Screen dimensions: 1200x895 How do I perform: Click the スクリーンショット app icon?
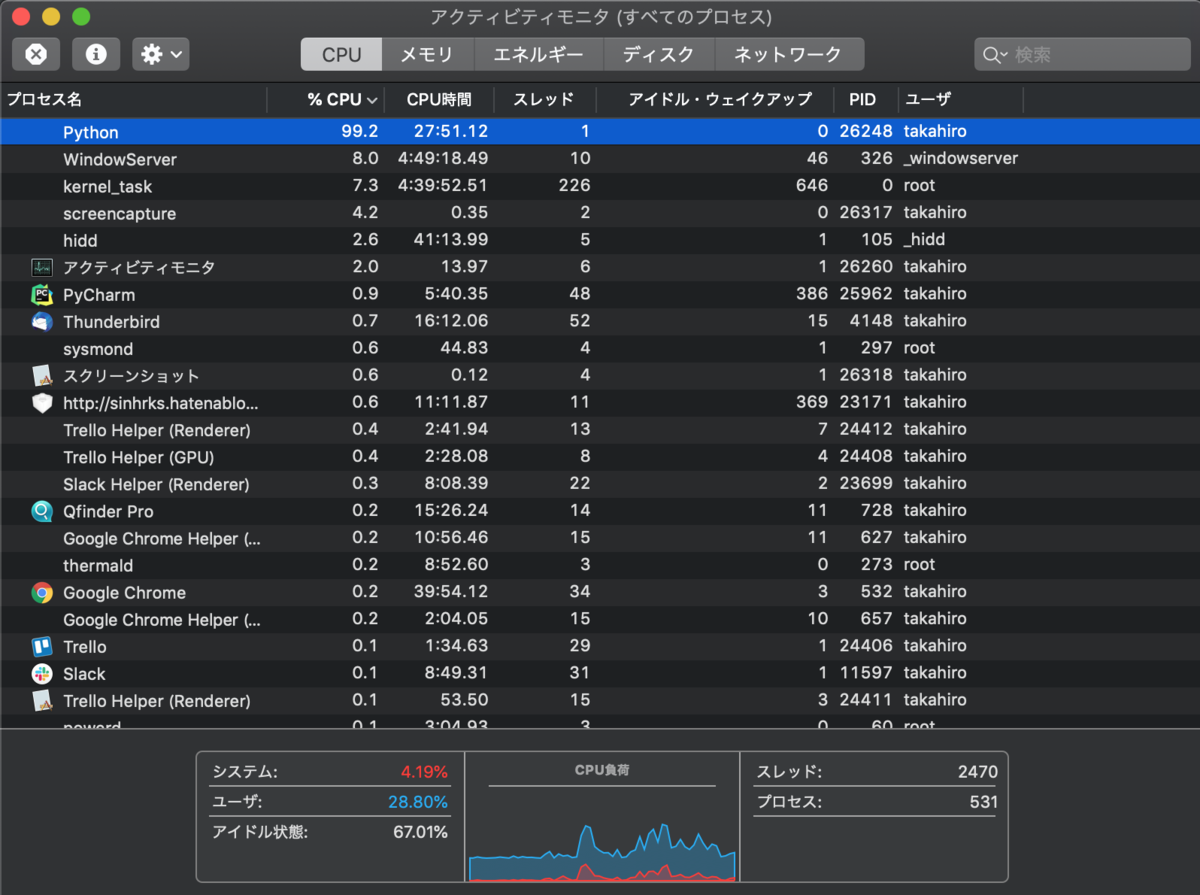click(42, 375)
